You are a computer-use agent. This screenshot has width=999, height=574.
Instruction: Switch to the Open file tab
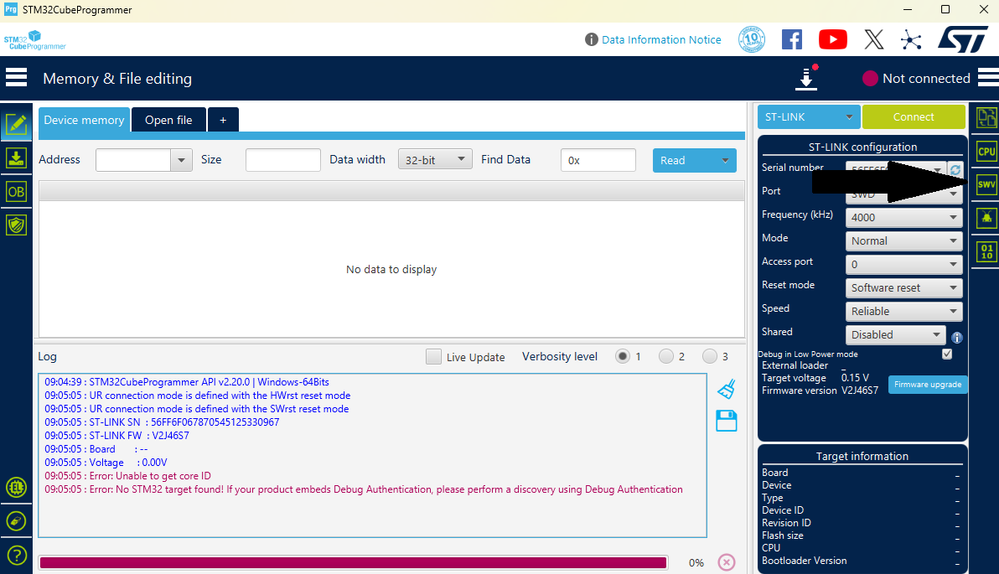pyautogui.click(x=169, y=120)
